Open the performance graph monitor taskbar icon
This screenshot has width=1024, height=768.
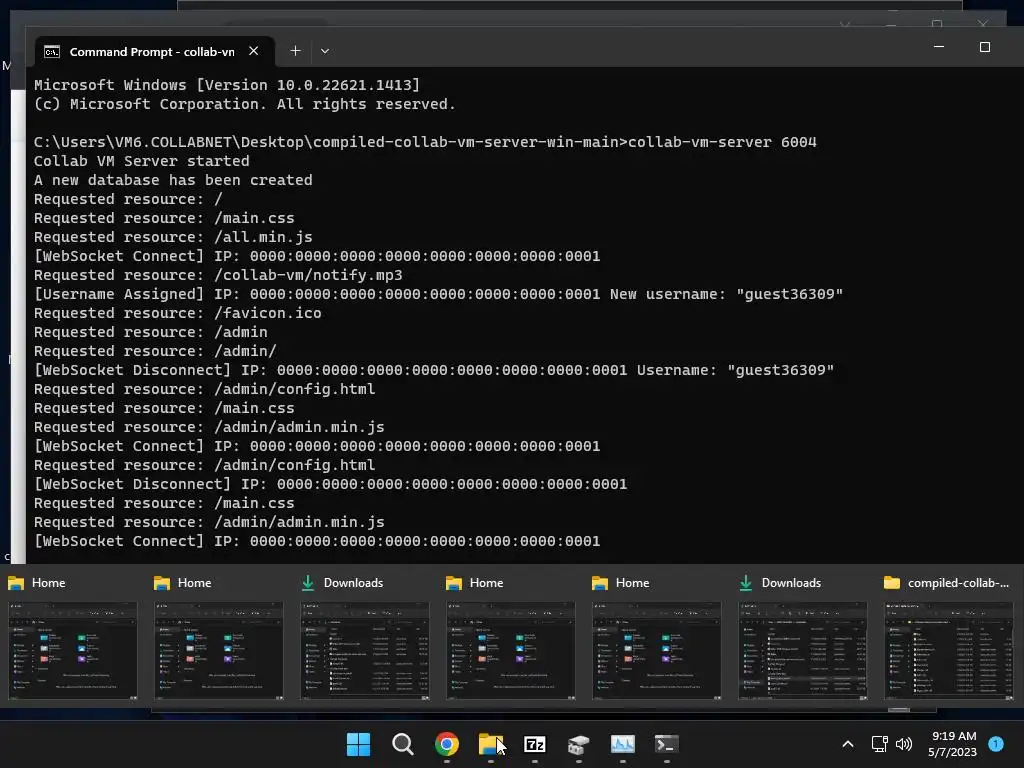[622, 744]
